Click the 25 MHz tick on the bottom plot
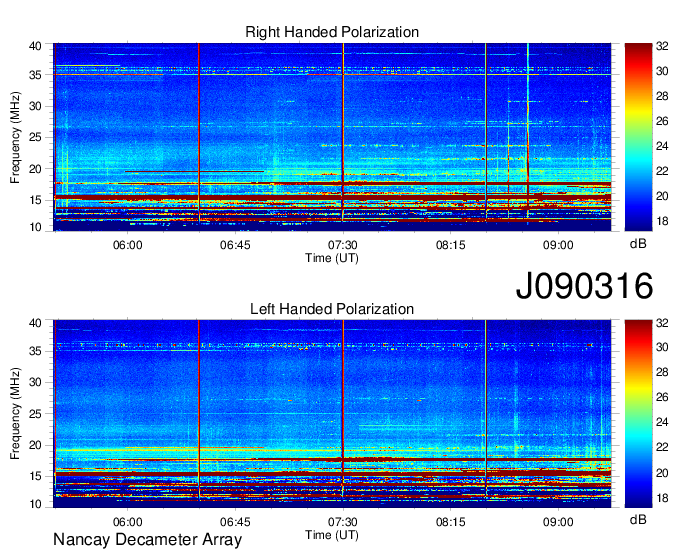 [35, 414]
